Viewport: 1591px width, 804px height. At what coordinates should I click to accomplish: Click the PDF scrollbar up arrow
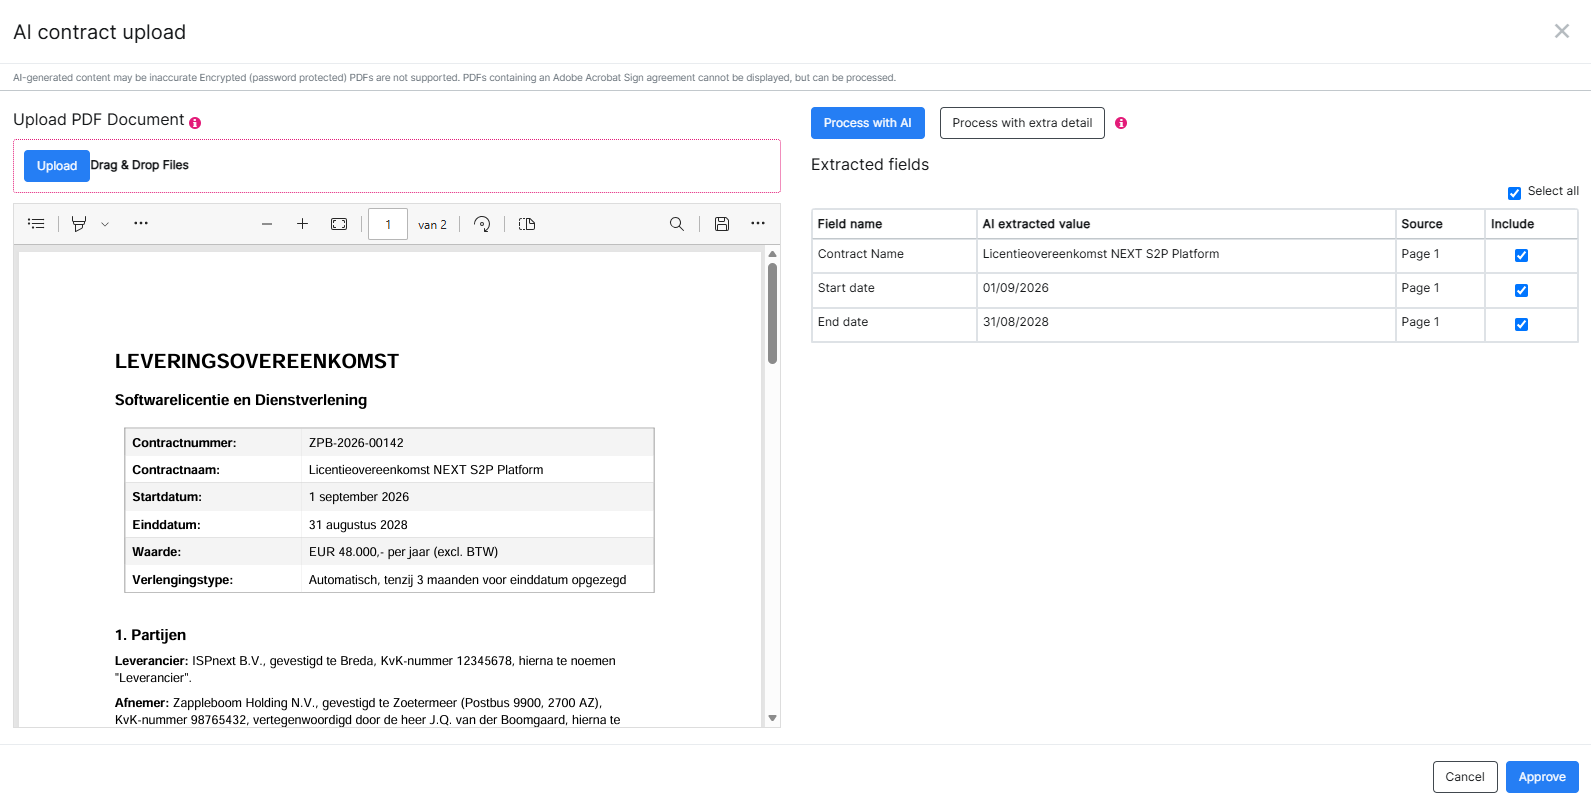click(x=772, y=254)
